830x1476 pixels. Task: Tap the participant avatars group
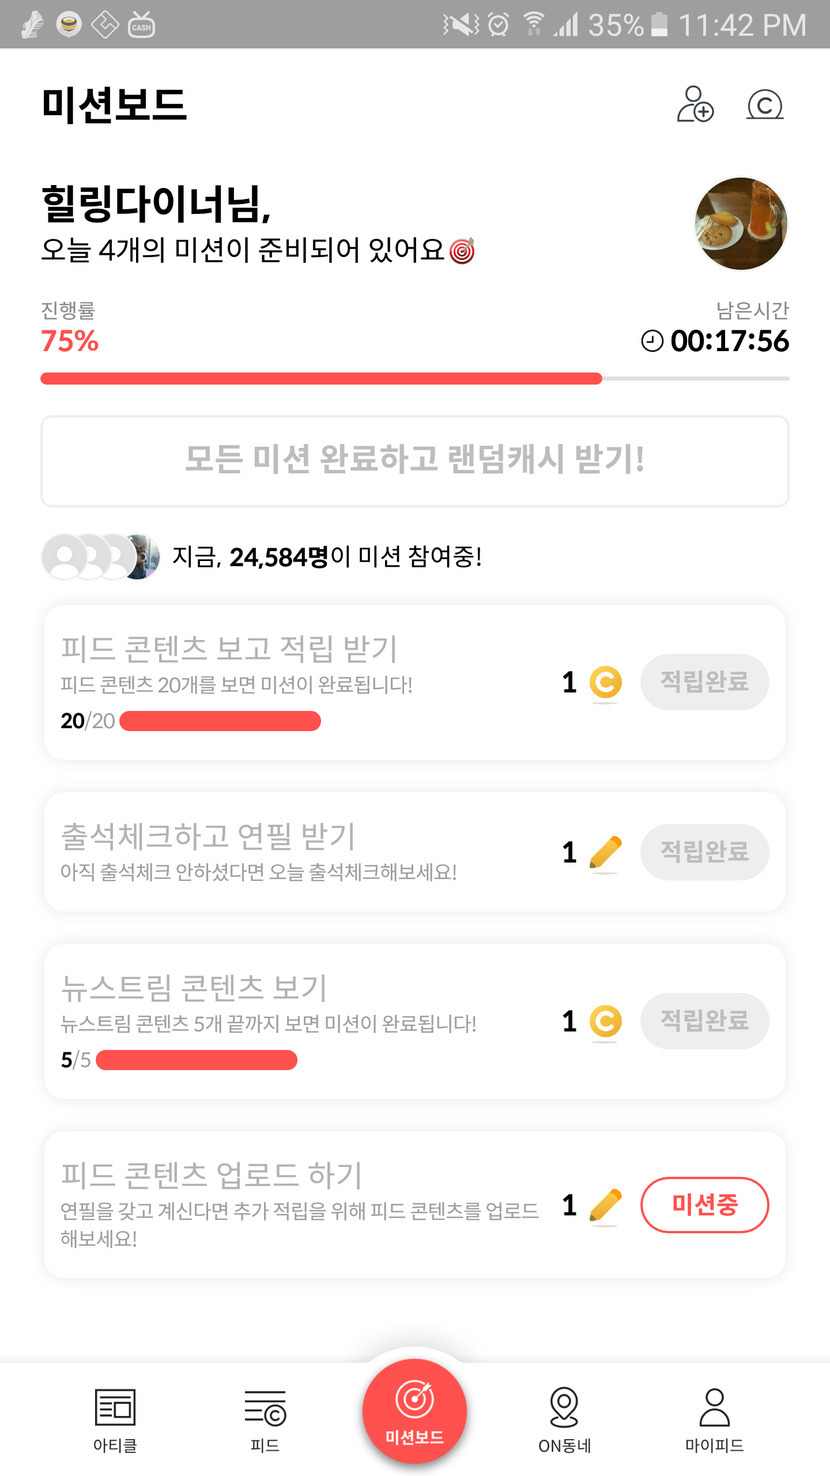tap(100, 557)
